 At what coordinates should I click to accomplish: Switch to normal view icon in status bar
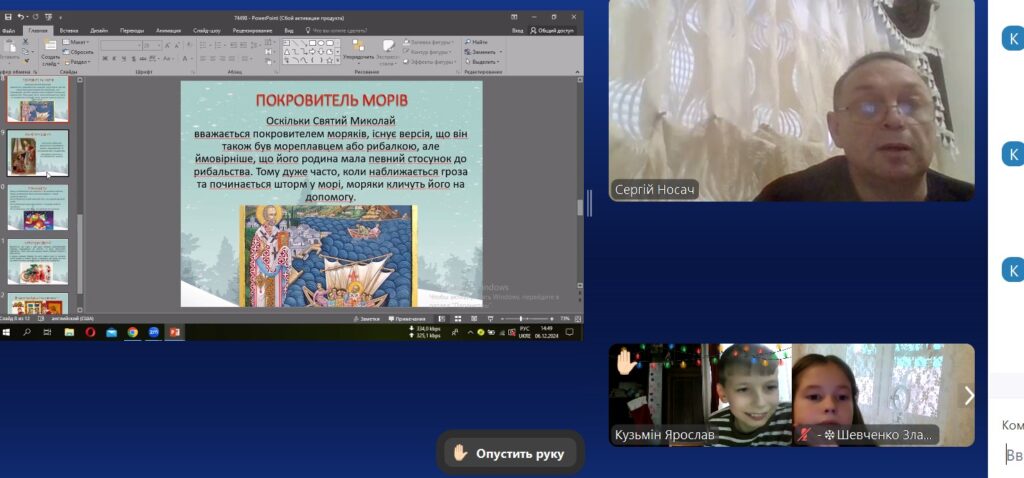point(443,319)
